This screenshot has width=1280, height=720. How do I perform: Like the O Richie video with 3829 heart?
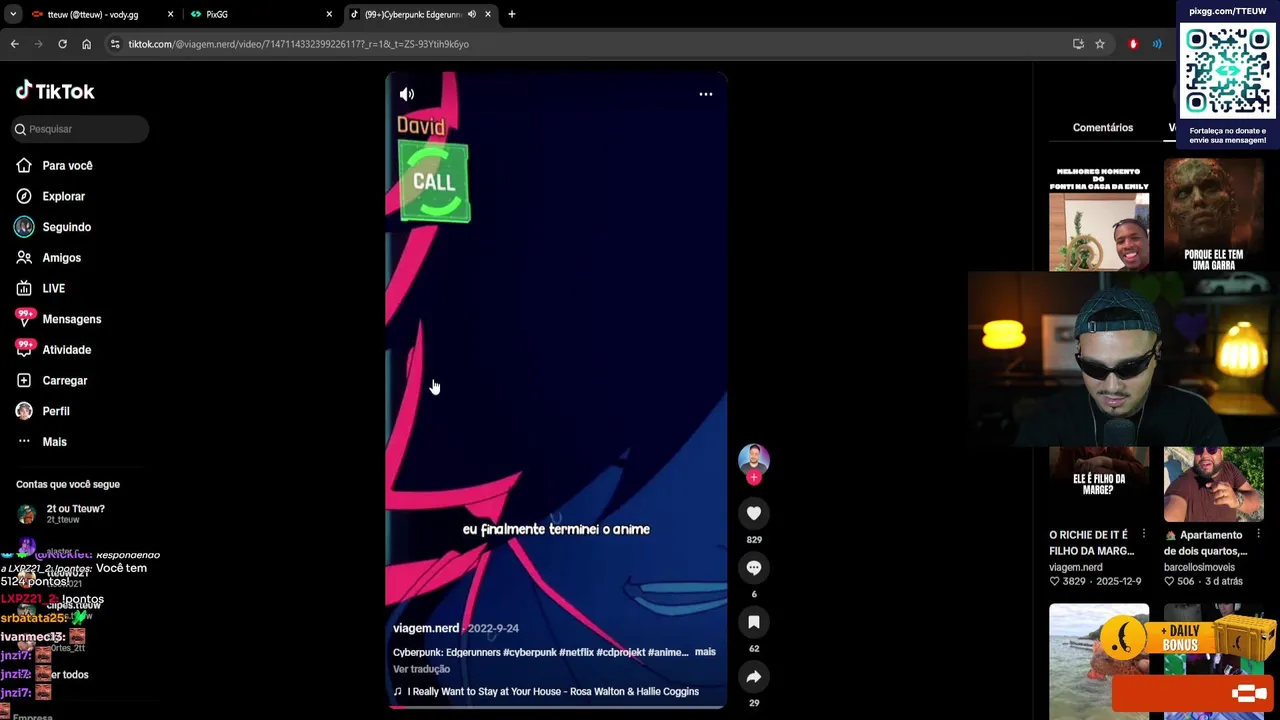tap(1054, 581)
